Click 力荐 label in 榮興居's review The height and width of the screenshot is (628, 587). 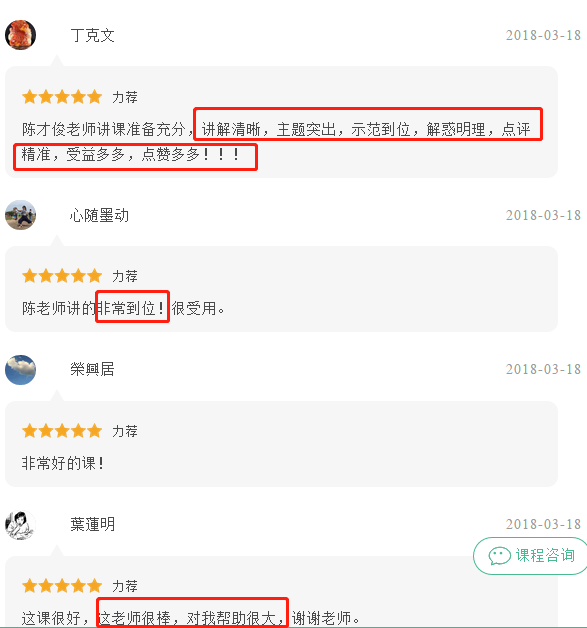125,431
